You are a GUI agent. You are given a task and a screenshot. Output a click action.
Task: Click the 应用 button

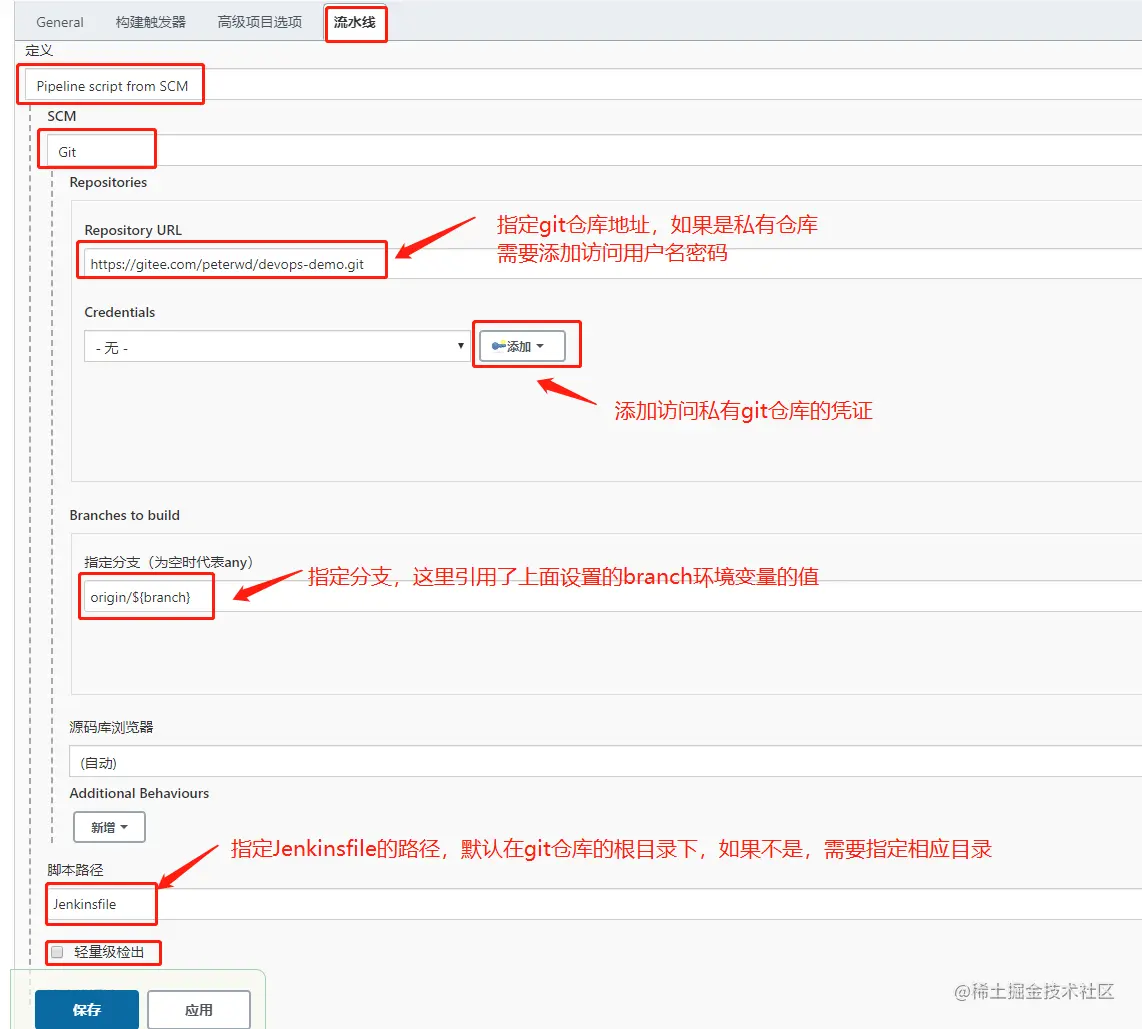click(199, 1009)
